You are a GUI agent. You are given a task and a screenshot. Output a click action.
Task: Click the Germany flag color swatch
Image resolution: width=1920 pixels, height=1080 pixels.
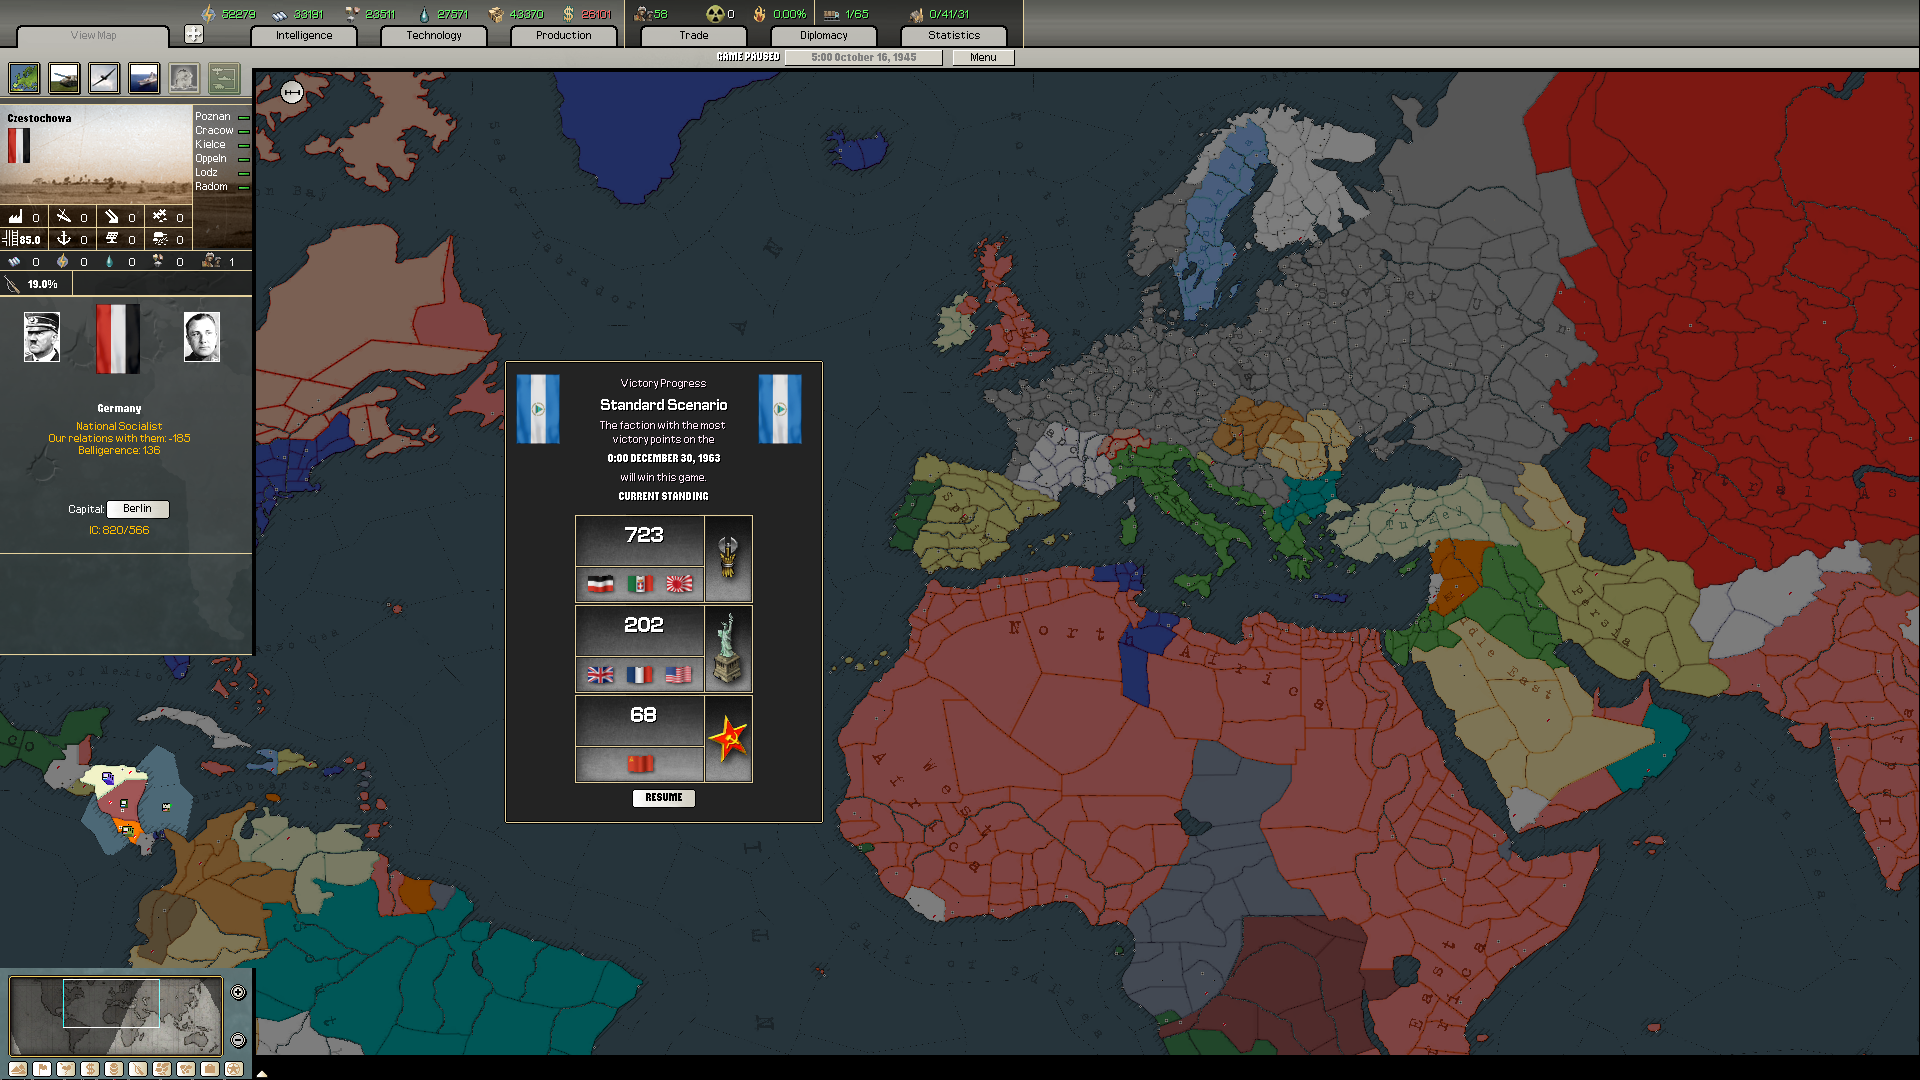click(118, 338)
